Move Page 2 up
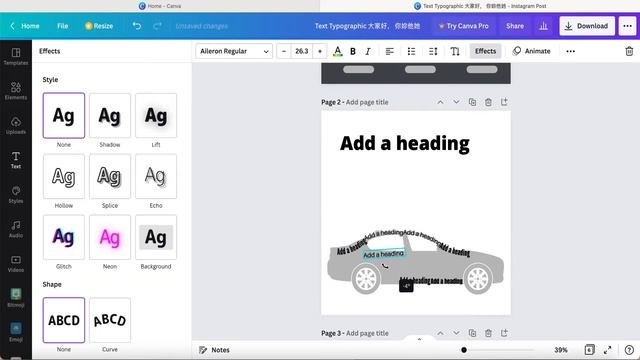This screenshot has width=640, height=360. point(440,102)
